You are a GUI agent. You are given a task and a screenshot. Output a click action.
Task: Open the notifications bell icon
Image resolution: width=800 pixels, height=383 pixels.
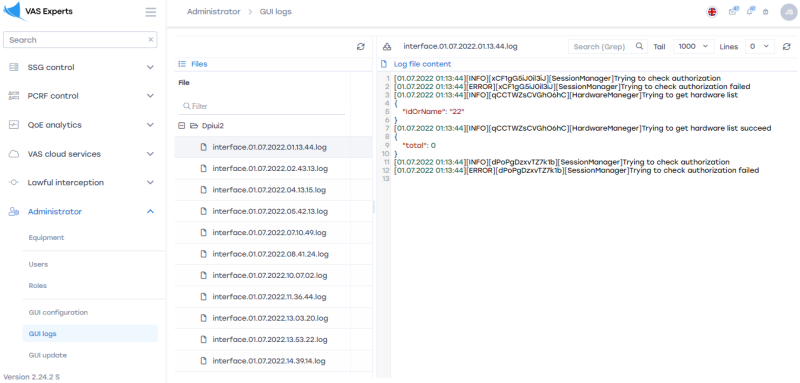pyautogui.click(x=750, y=11)
